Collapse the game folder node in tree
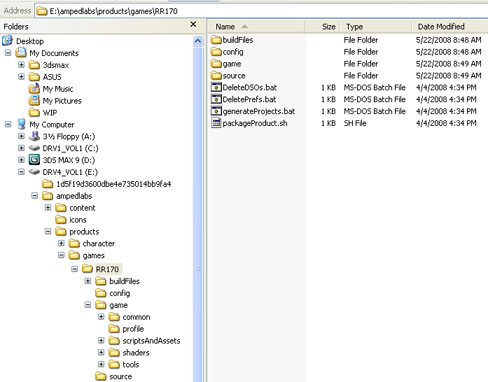 coord(88,305)
